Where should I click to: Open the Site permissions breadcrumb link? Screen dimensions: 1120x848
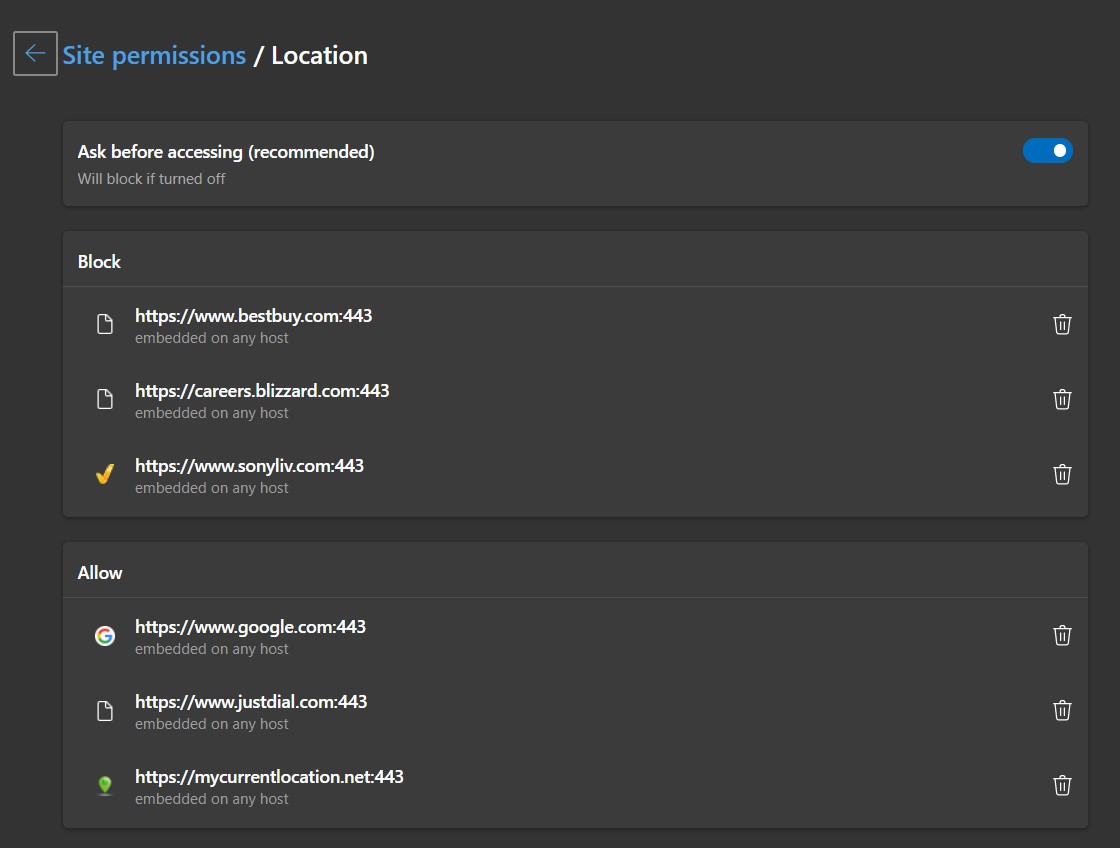pyautogui.click(x=154, y=56)
